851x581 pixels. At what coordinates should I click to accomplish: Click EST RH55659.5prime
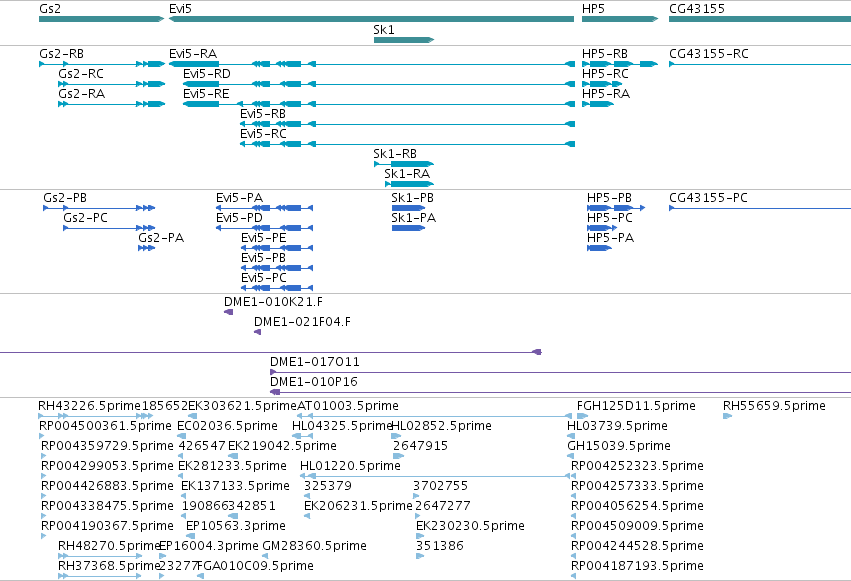774,406
